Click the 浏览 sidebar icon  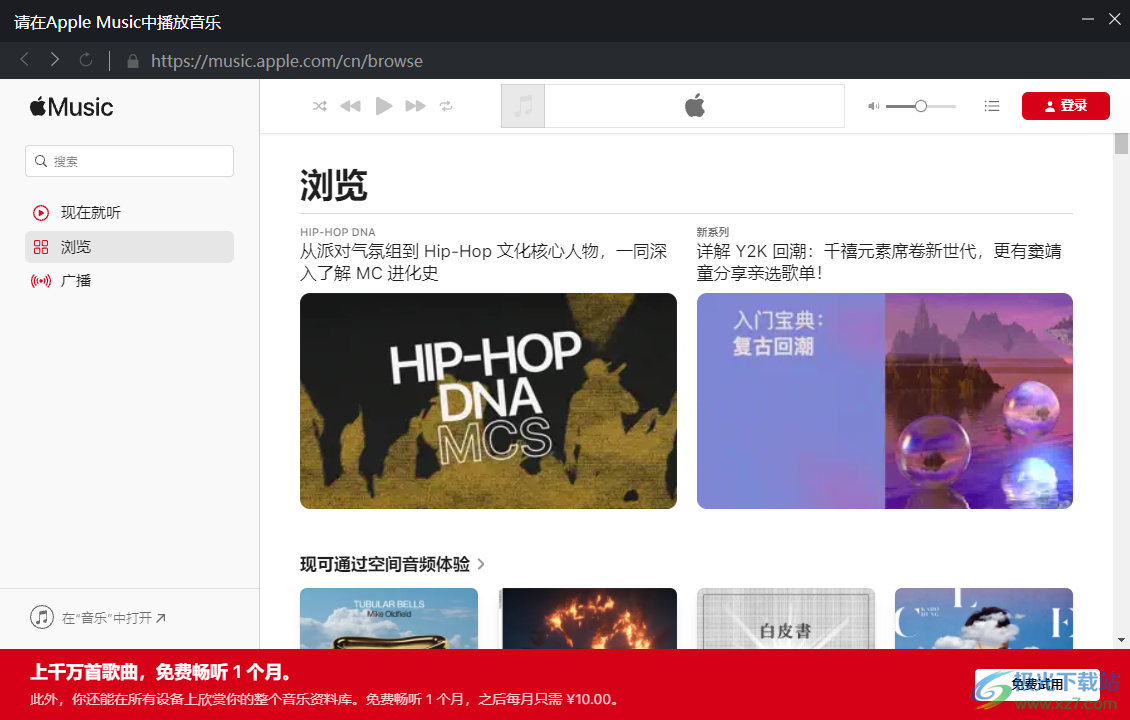click(41, 247)
